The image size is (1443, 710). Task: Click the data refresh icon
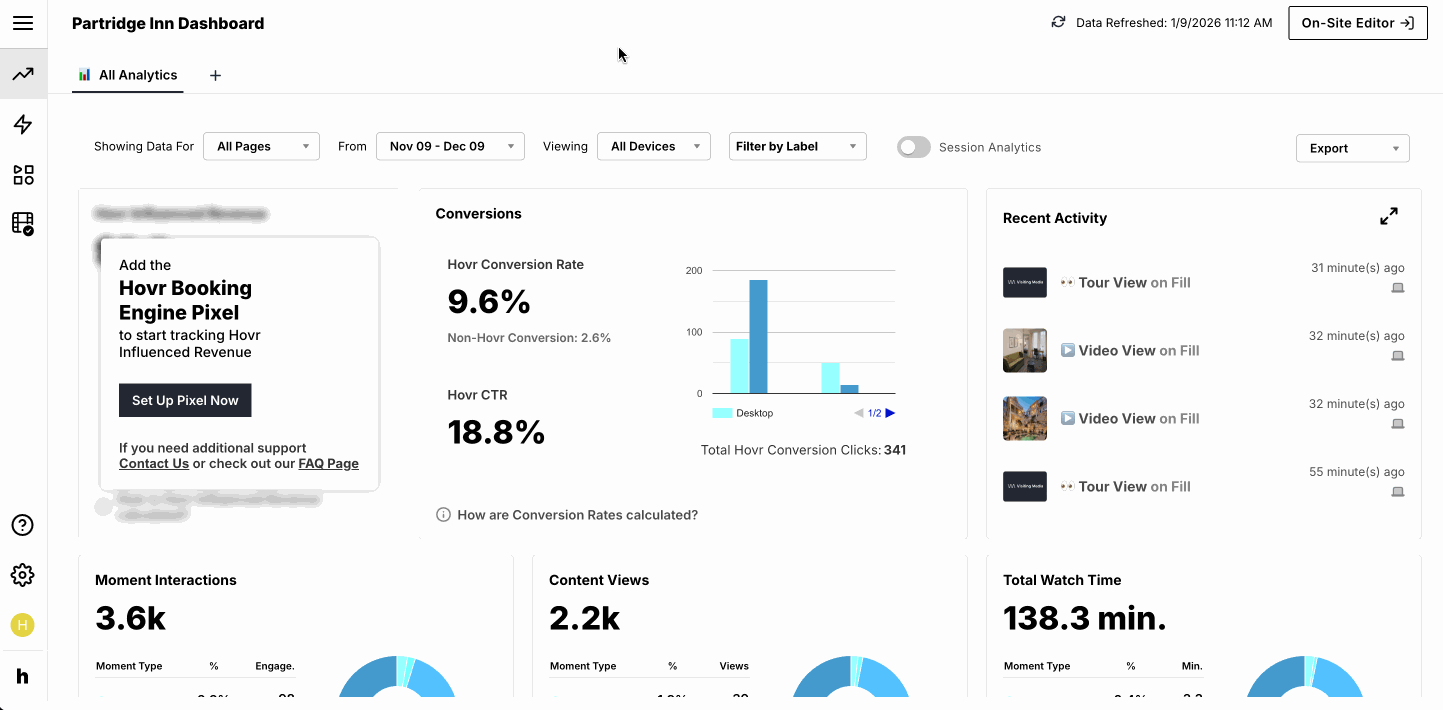[x=1058, y=22]
